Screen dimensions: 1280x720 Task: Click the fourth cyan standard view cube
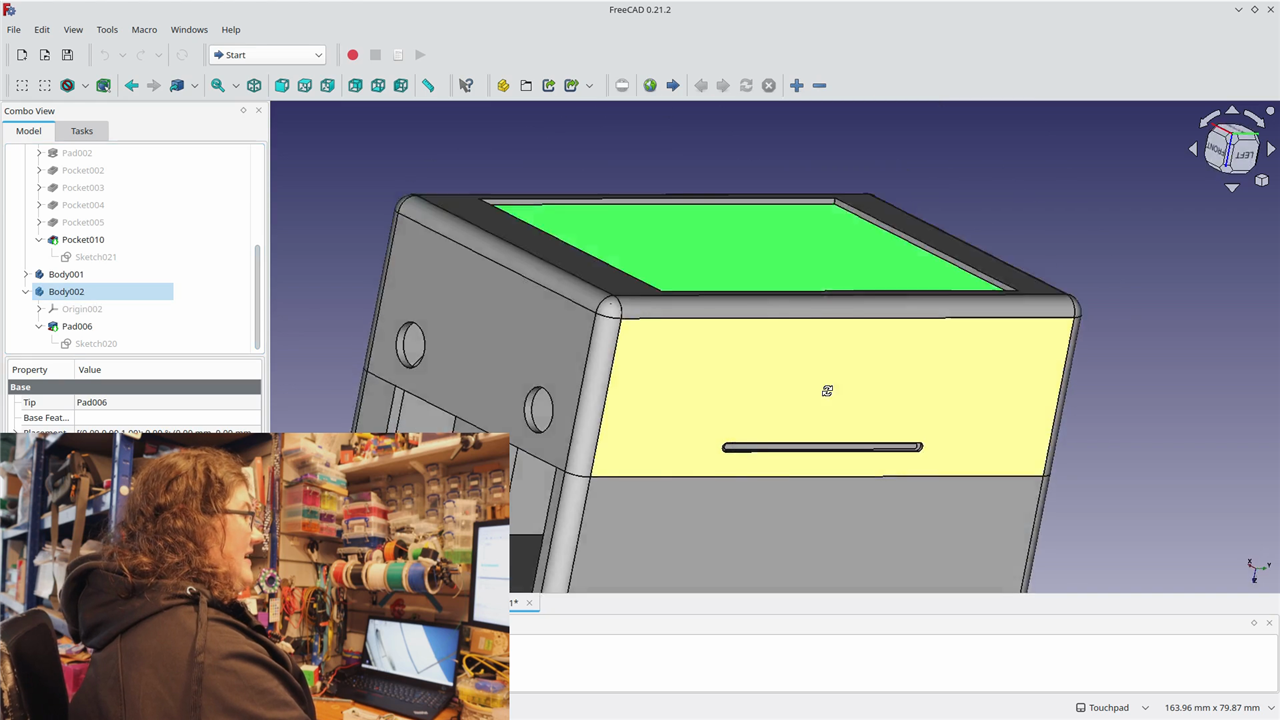coord(355,86)
